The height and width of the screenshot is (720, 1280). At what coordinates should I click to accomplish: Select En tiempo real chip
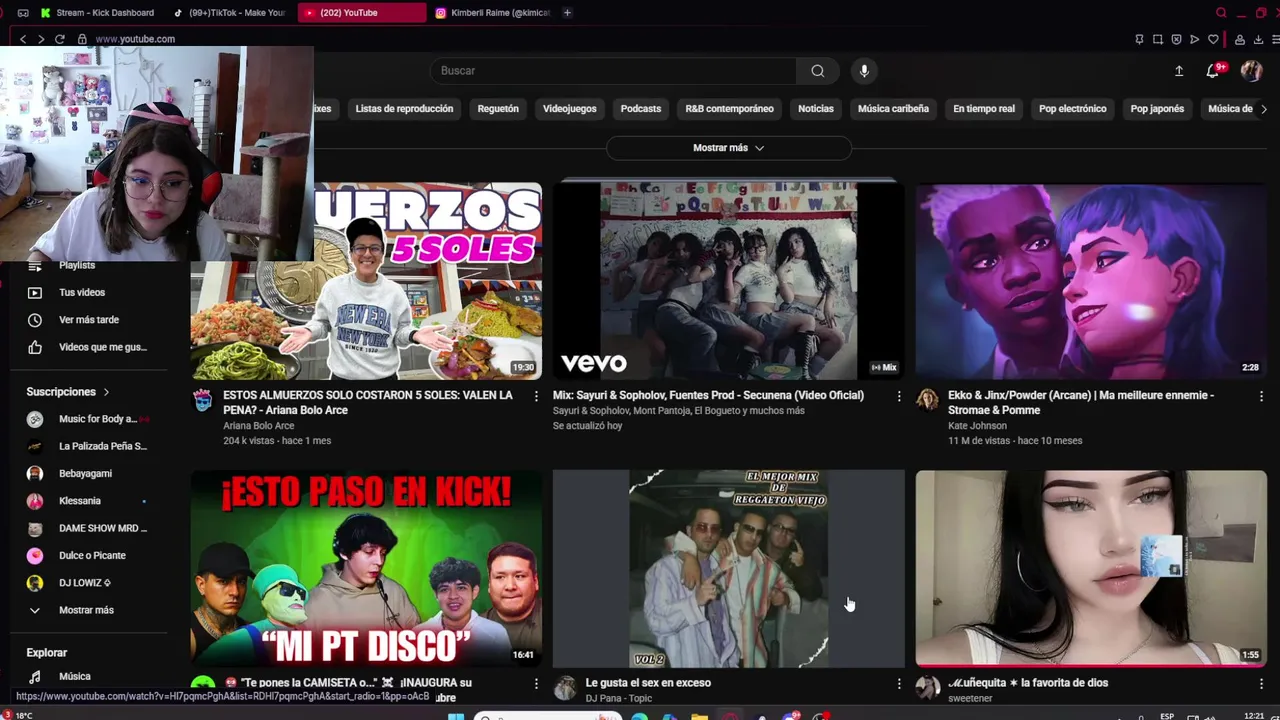point(984,109)
